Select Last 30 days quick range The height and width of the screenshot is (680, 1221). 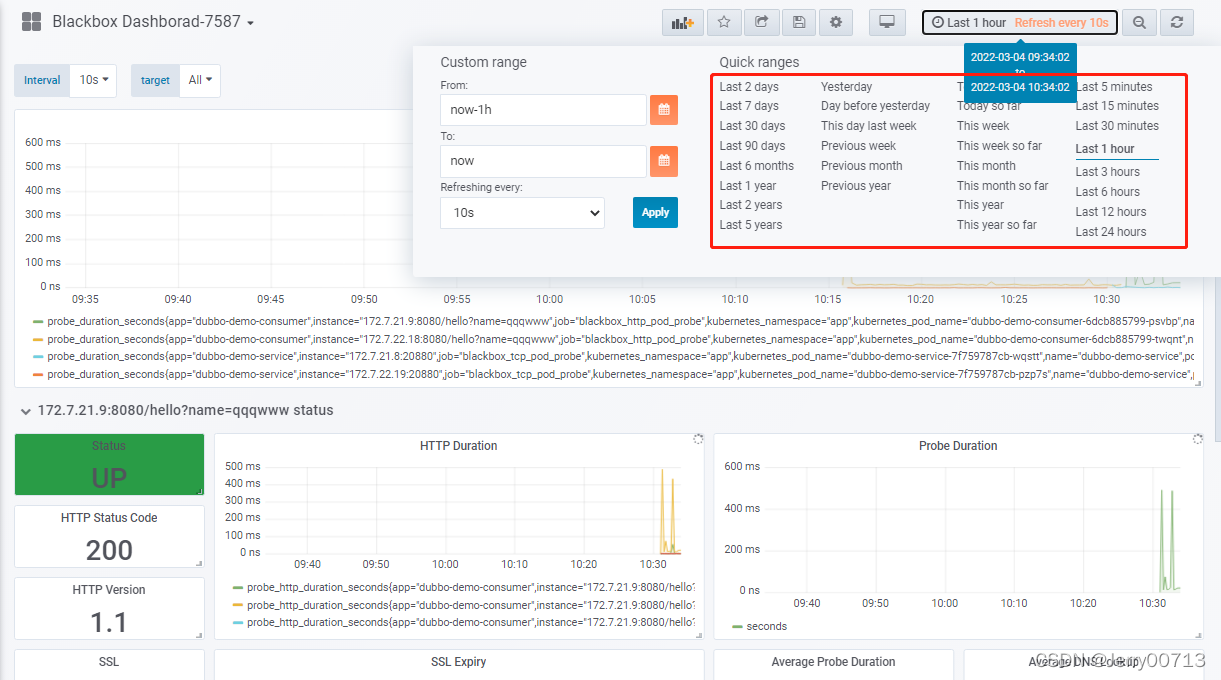(x=752, y=126)
